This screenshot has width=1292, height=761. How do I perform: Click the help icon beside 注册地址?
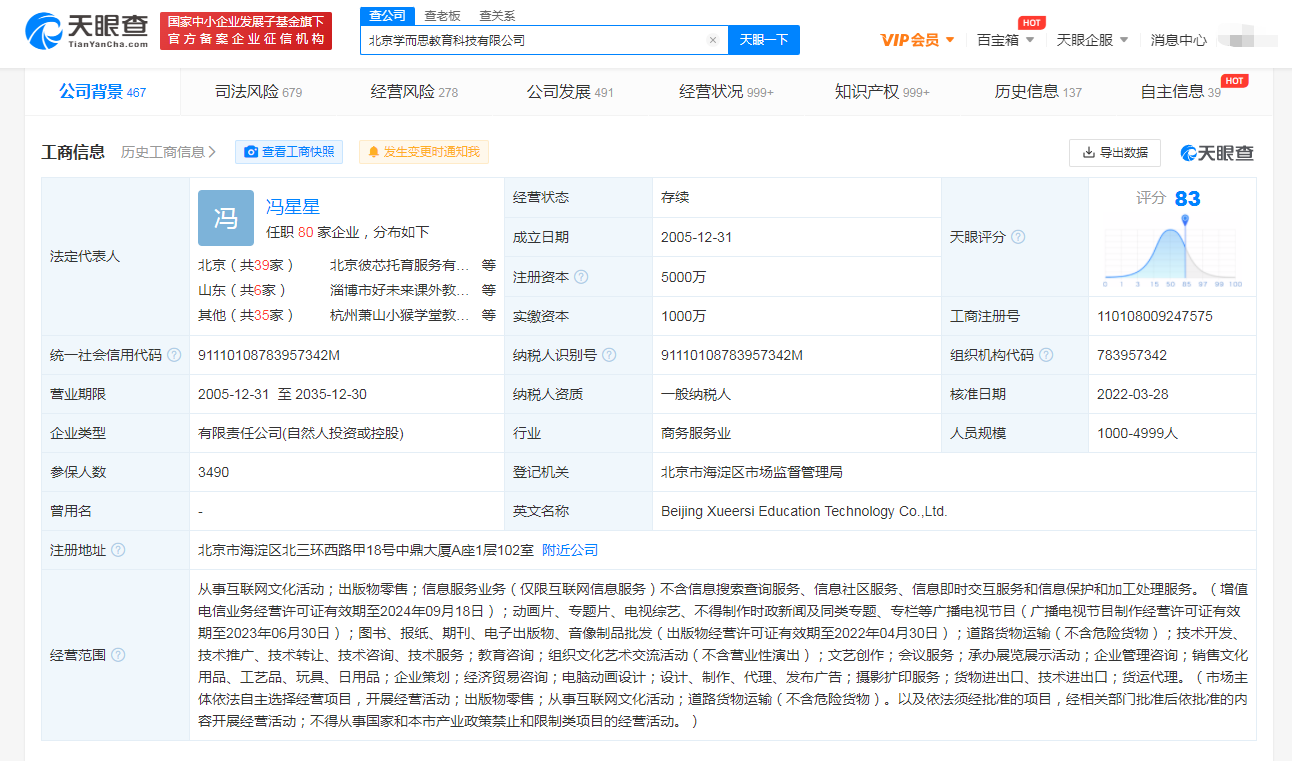(x=118, y=550)
